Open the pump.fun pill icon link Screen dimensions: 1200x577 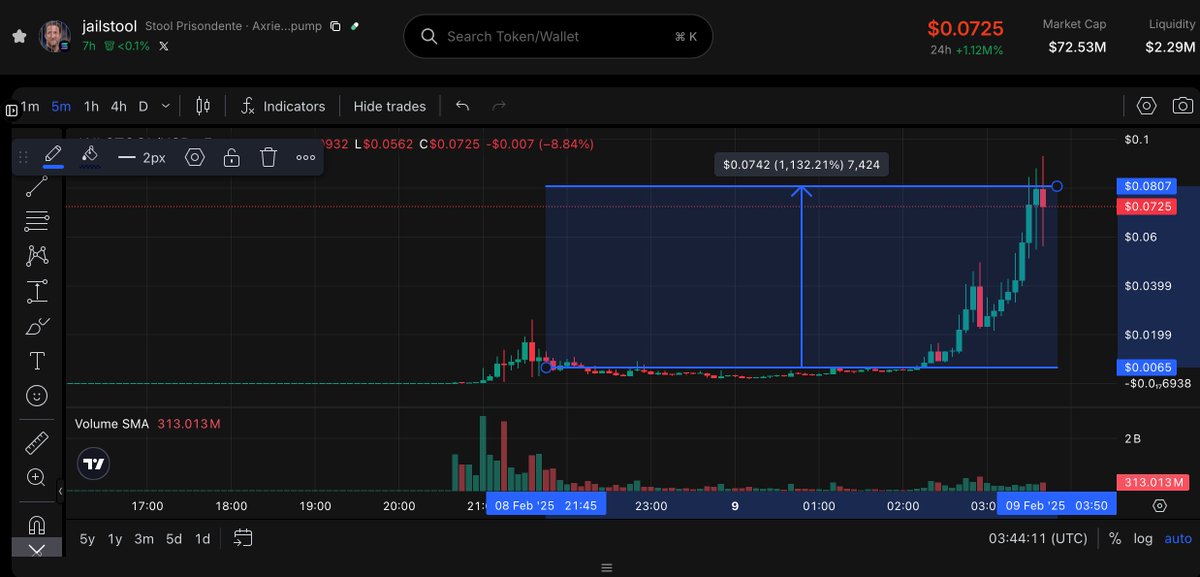[x=355, y=26]
